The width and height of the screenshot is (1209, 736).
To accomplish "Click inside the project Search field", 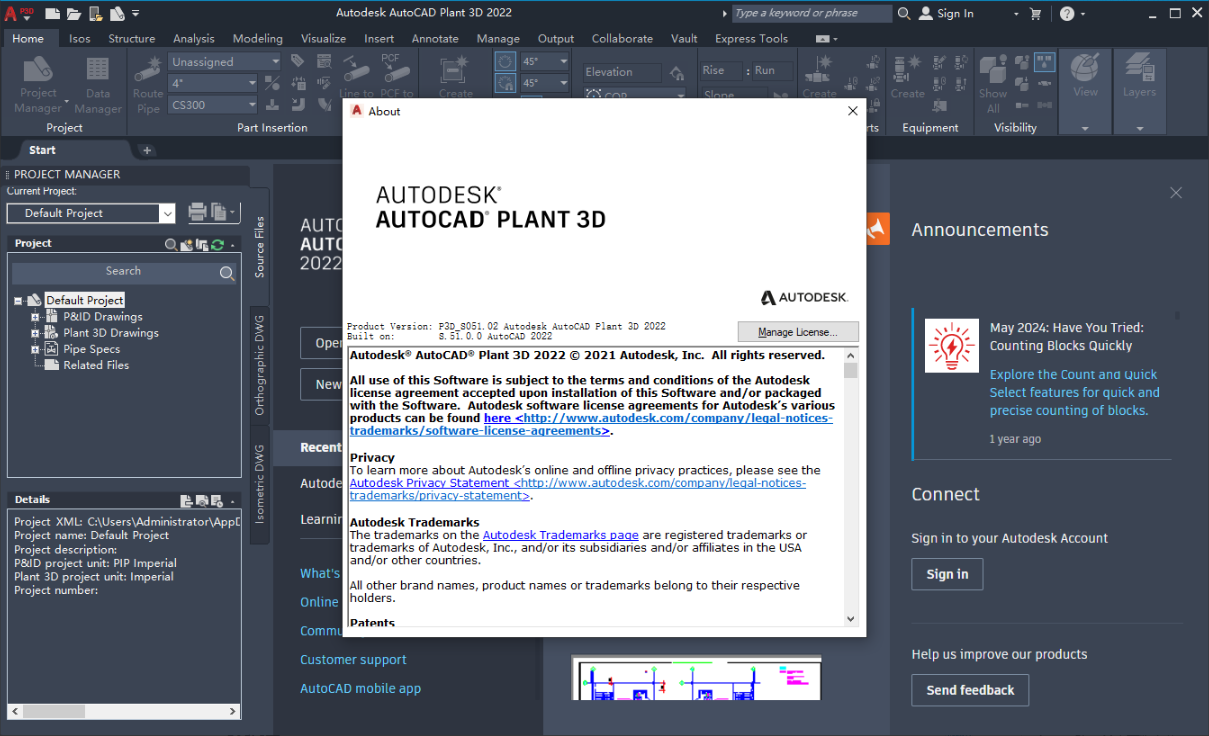I will 122,270.
